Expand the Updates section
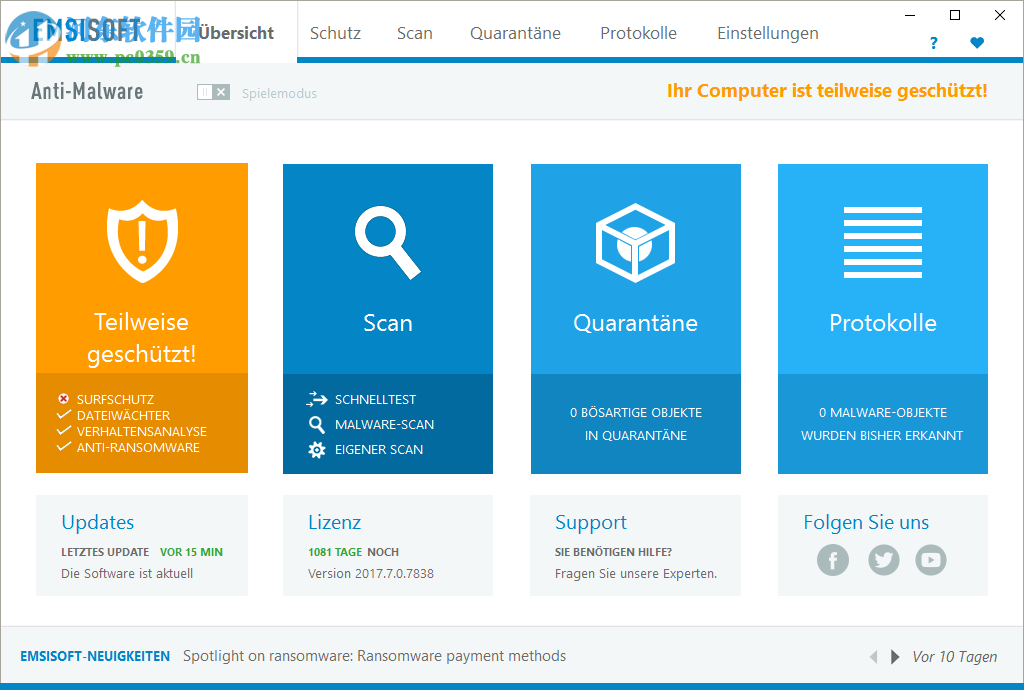 (97, 522)
